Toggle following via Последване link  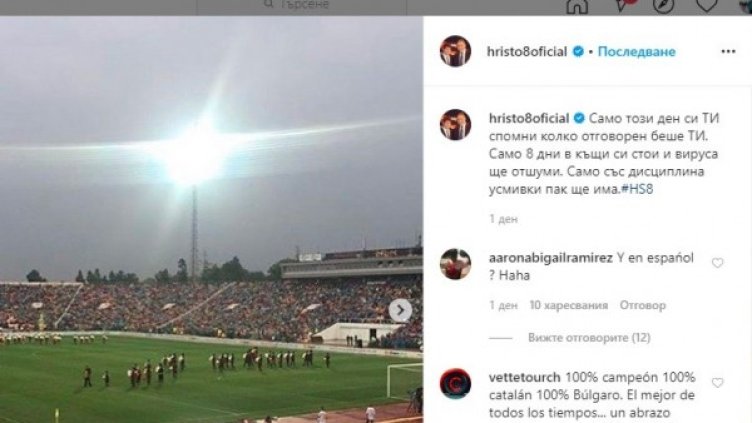(636, 51)
